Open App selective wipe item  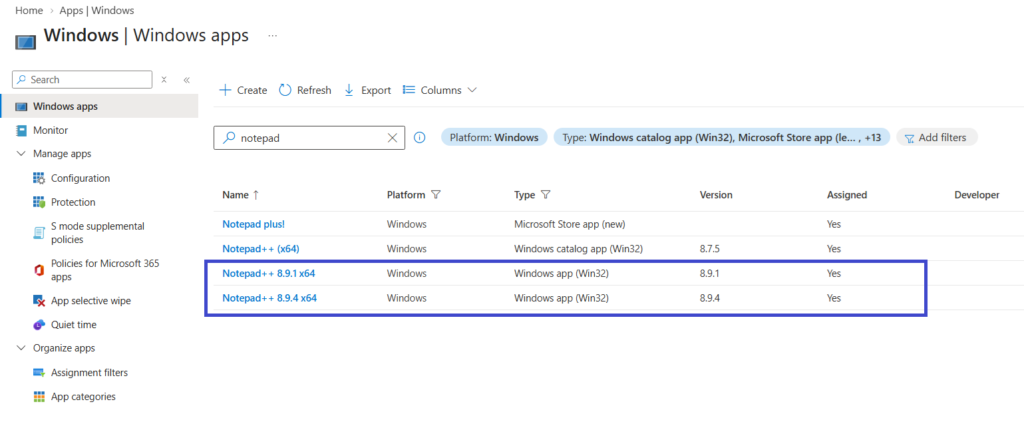91,301
